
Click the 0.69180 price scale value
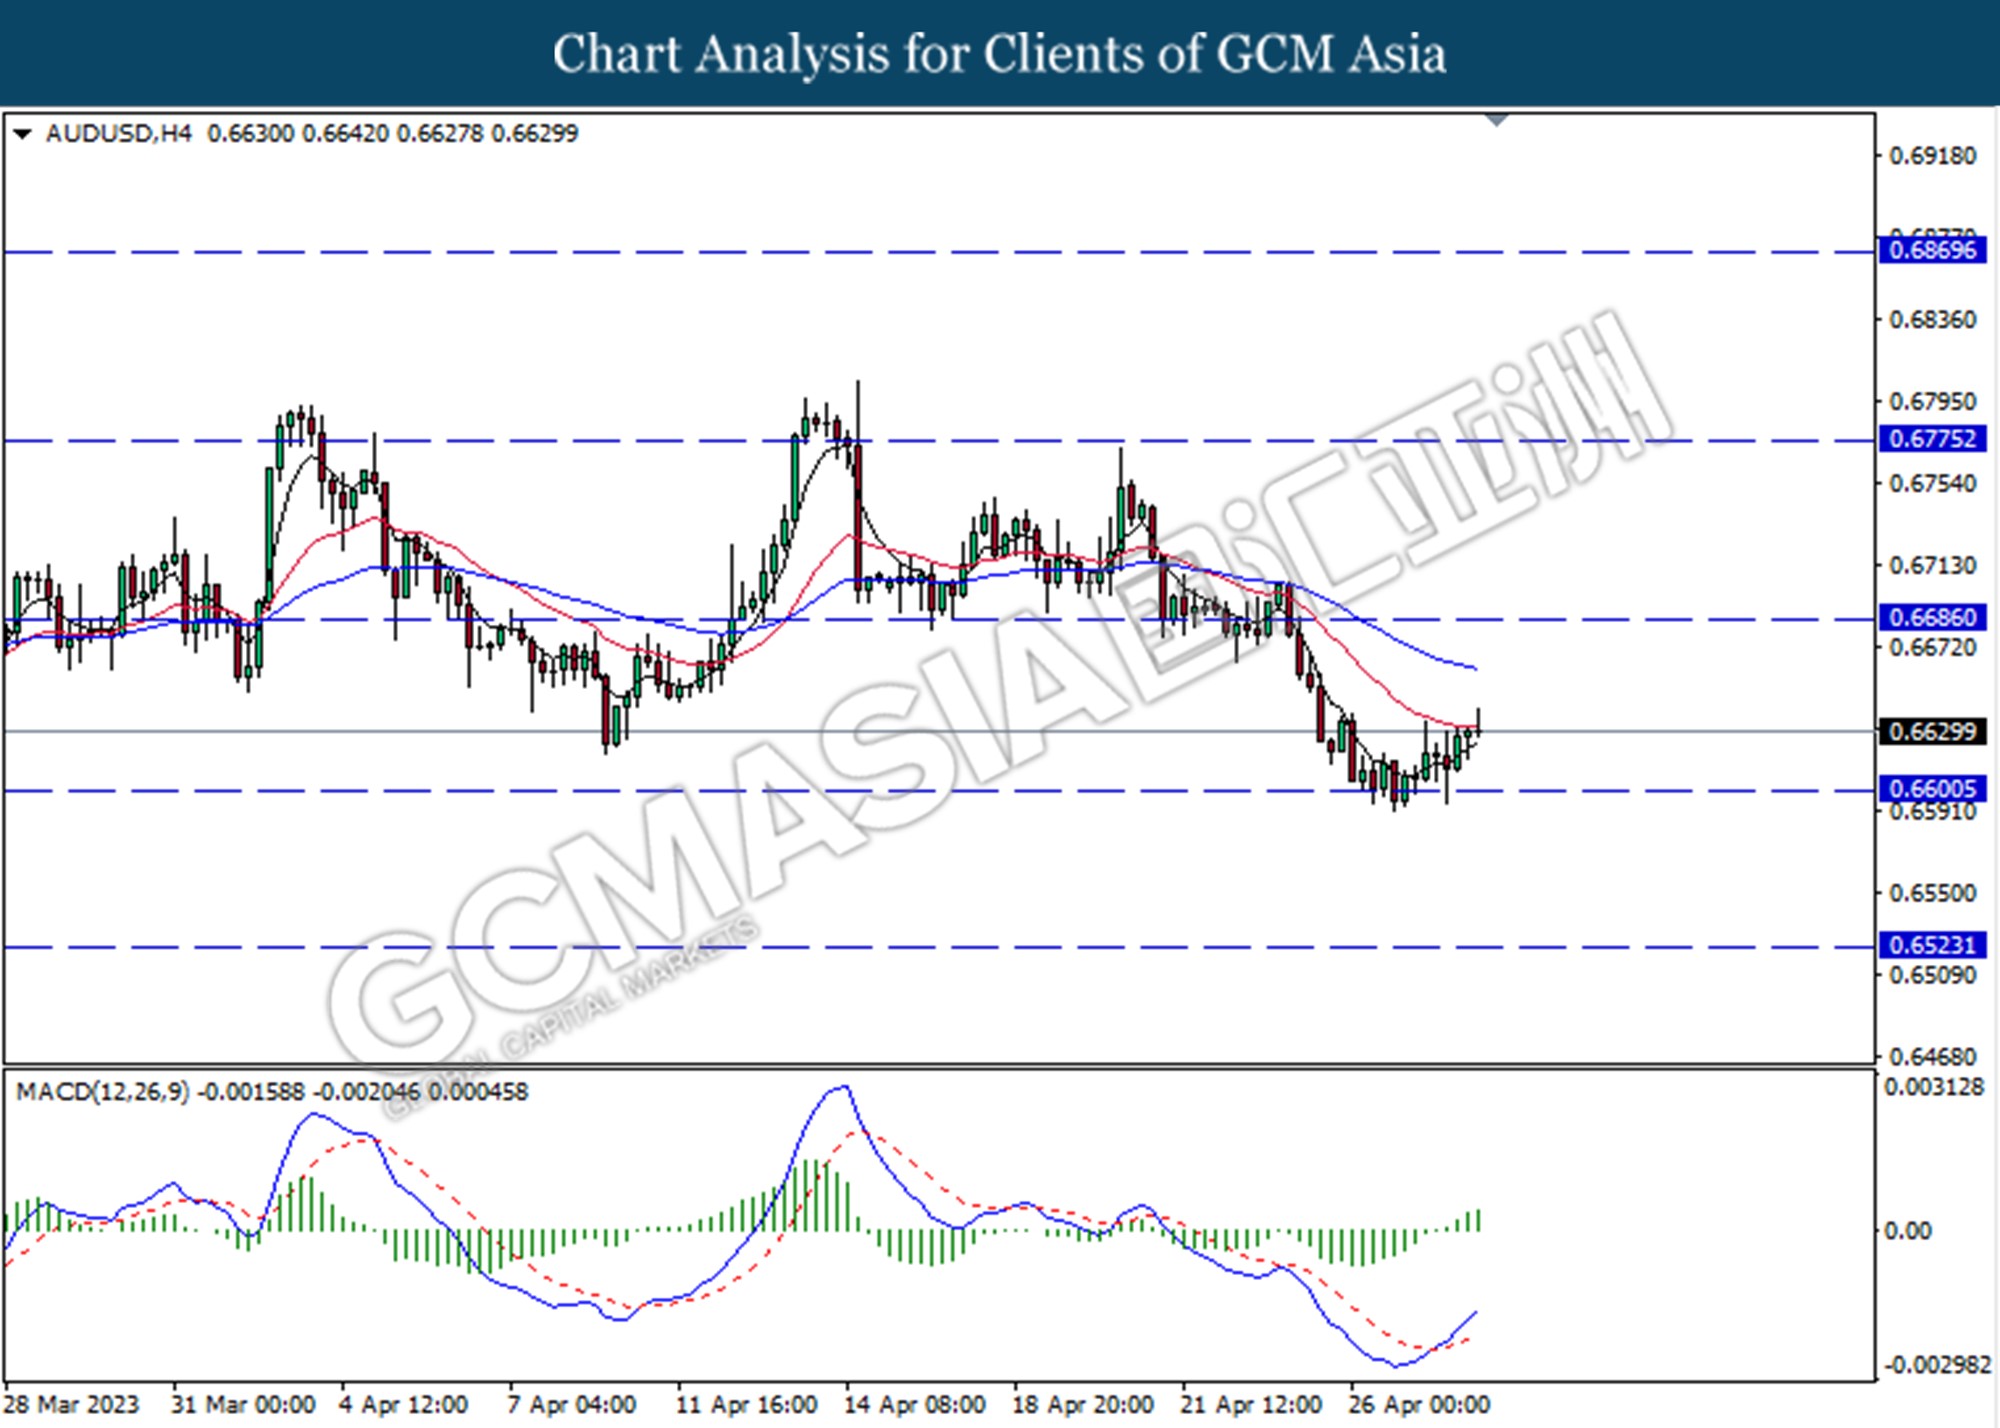point(1932,156)
